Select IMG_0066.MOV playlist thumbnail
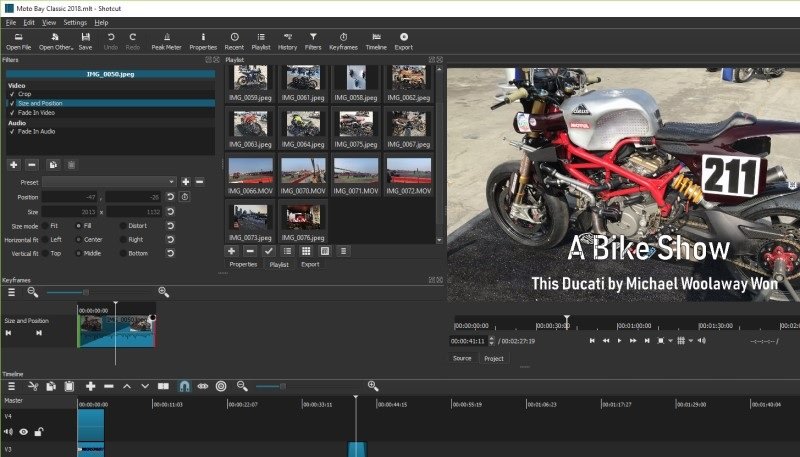 click(250, 175)
